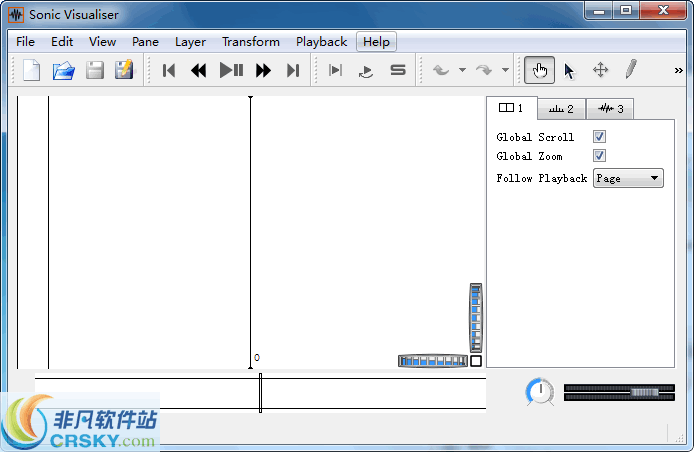Screen dimensions: 694x452
Task: Select the Navigate hand tool
Action: click(540, 70)
